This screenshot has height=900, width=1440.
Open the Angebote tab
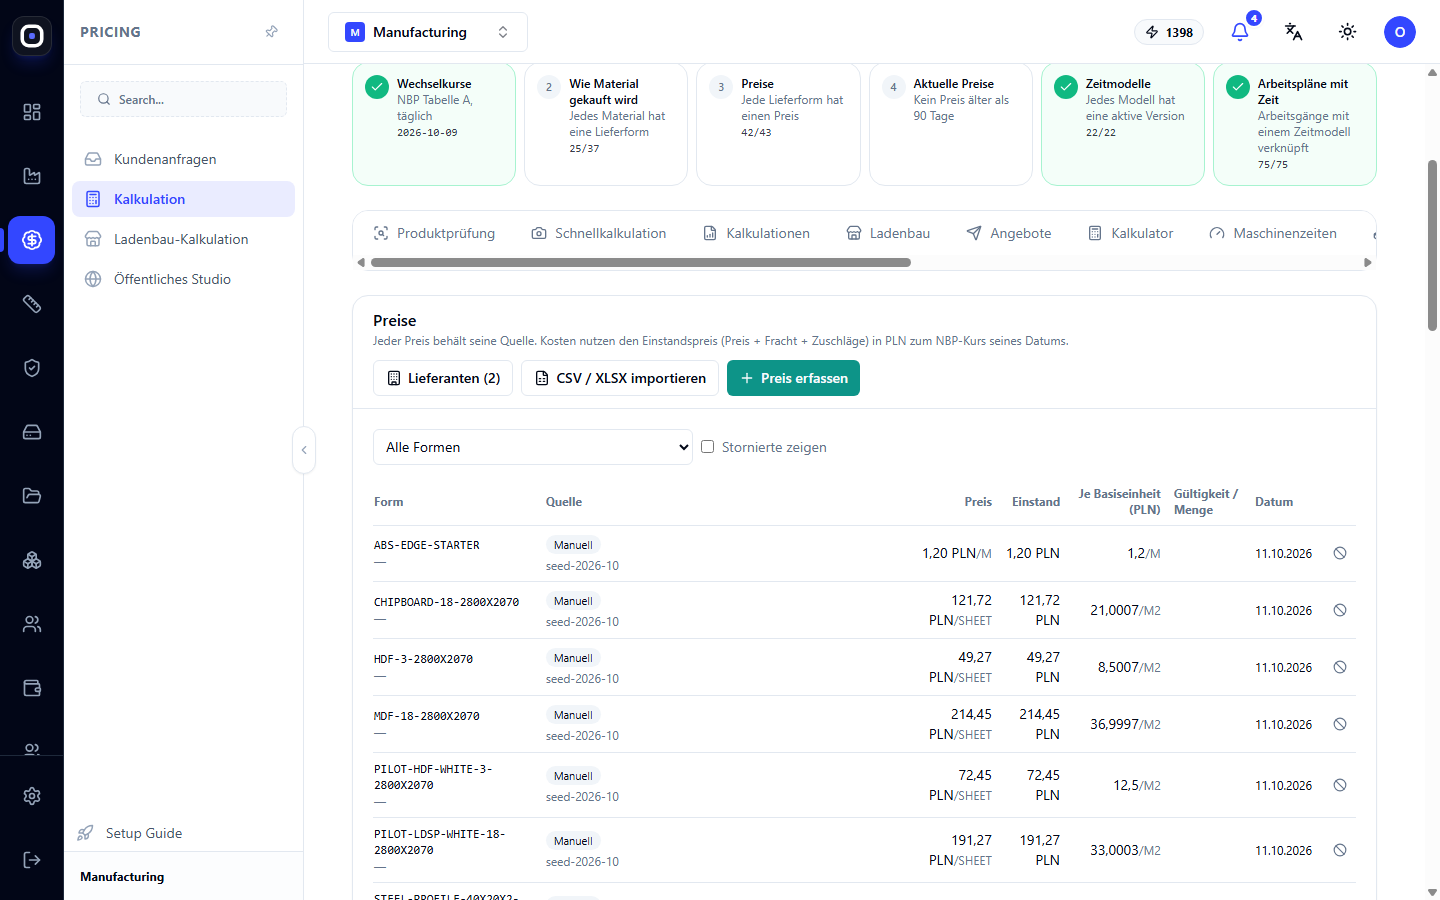tap(1009, 233)
